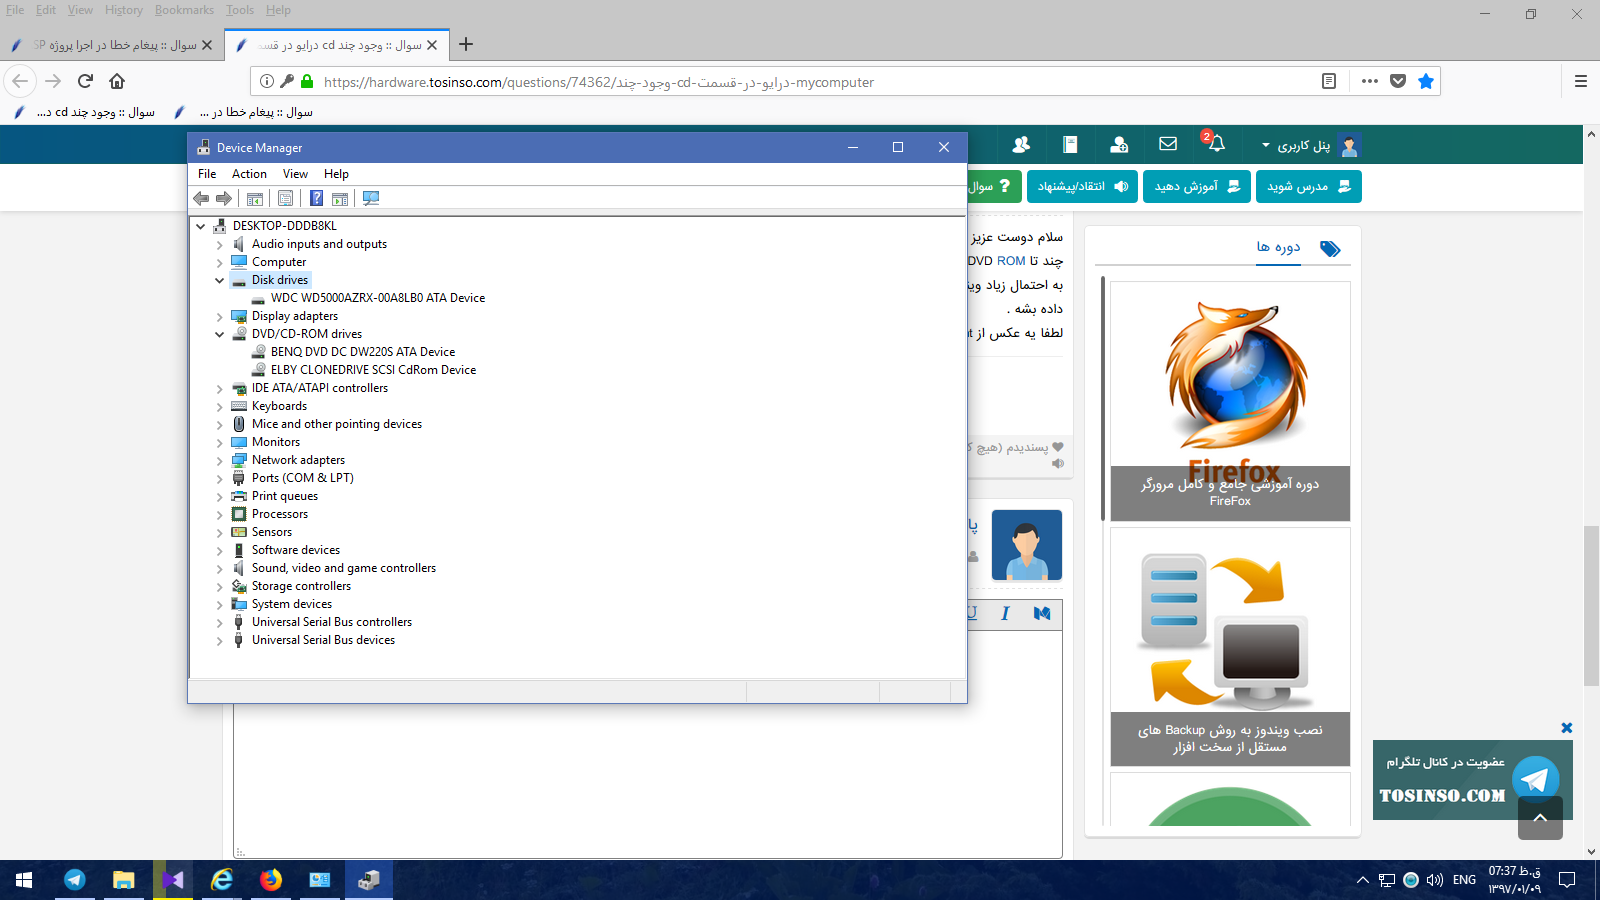The image size is (1600, 900).
Task: Open File menu in Device Manager
Action: tap(207, 174)
